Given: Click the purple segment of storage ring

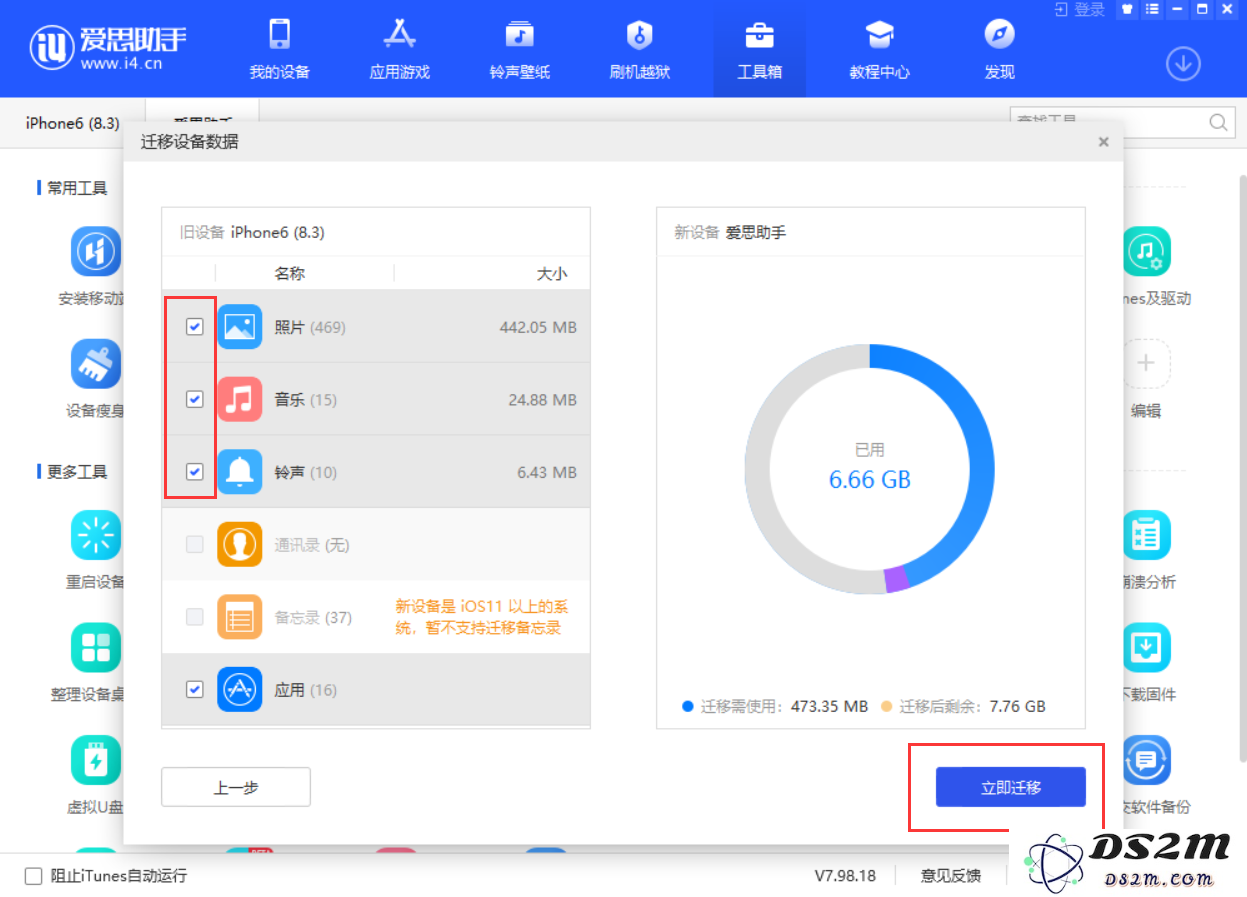Looking at the screenshot, I should point(896,580).
